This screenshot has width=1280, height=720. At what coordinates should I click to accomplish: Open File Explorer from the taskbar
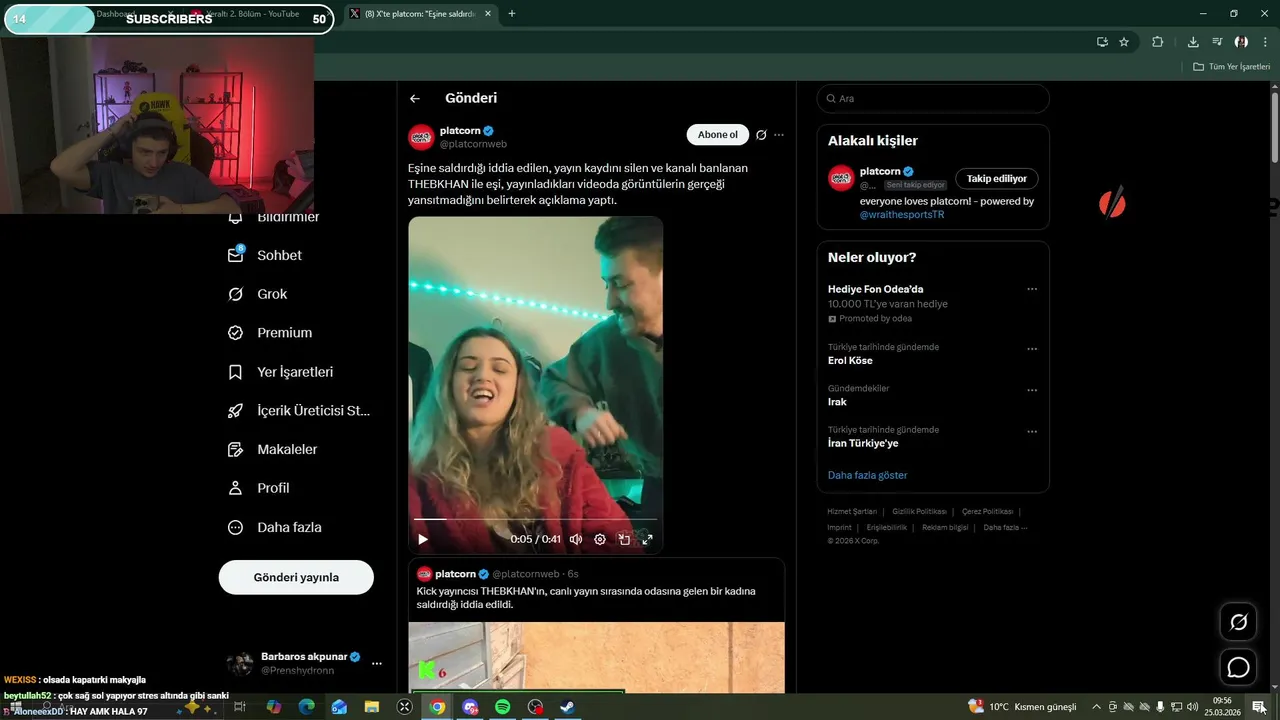372,707
